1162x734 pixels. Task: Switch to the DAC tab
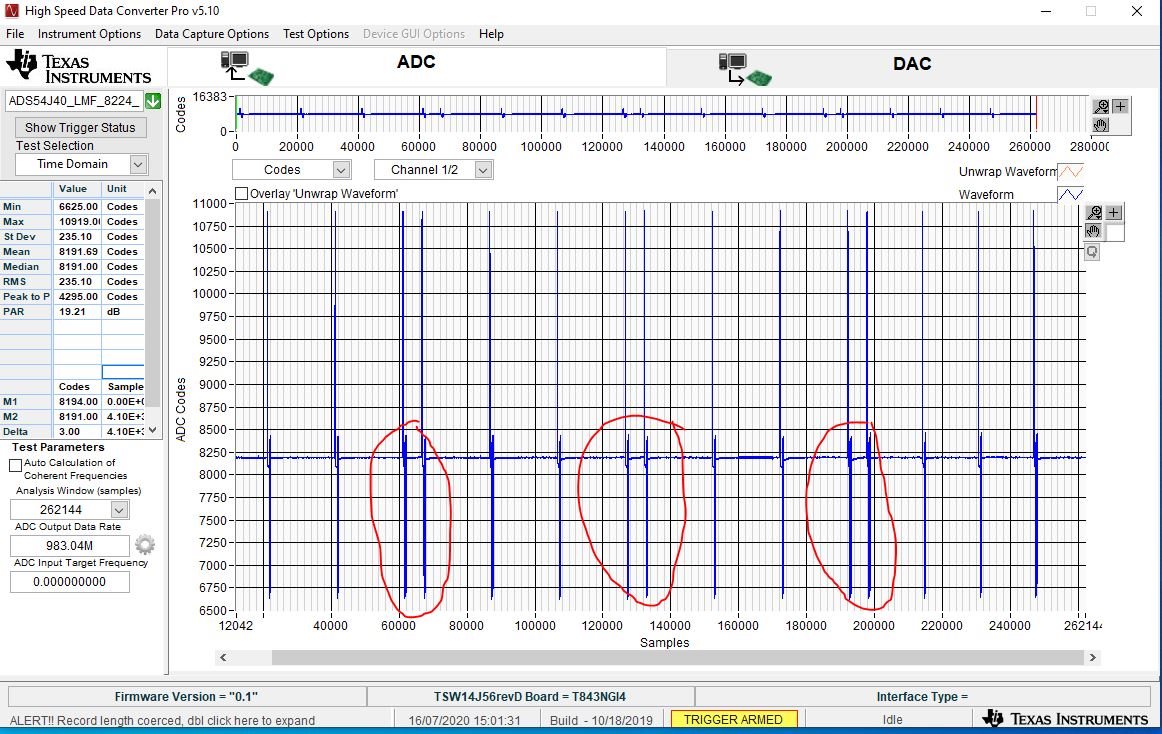(912, 67)
